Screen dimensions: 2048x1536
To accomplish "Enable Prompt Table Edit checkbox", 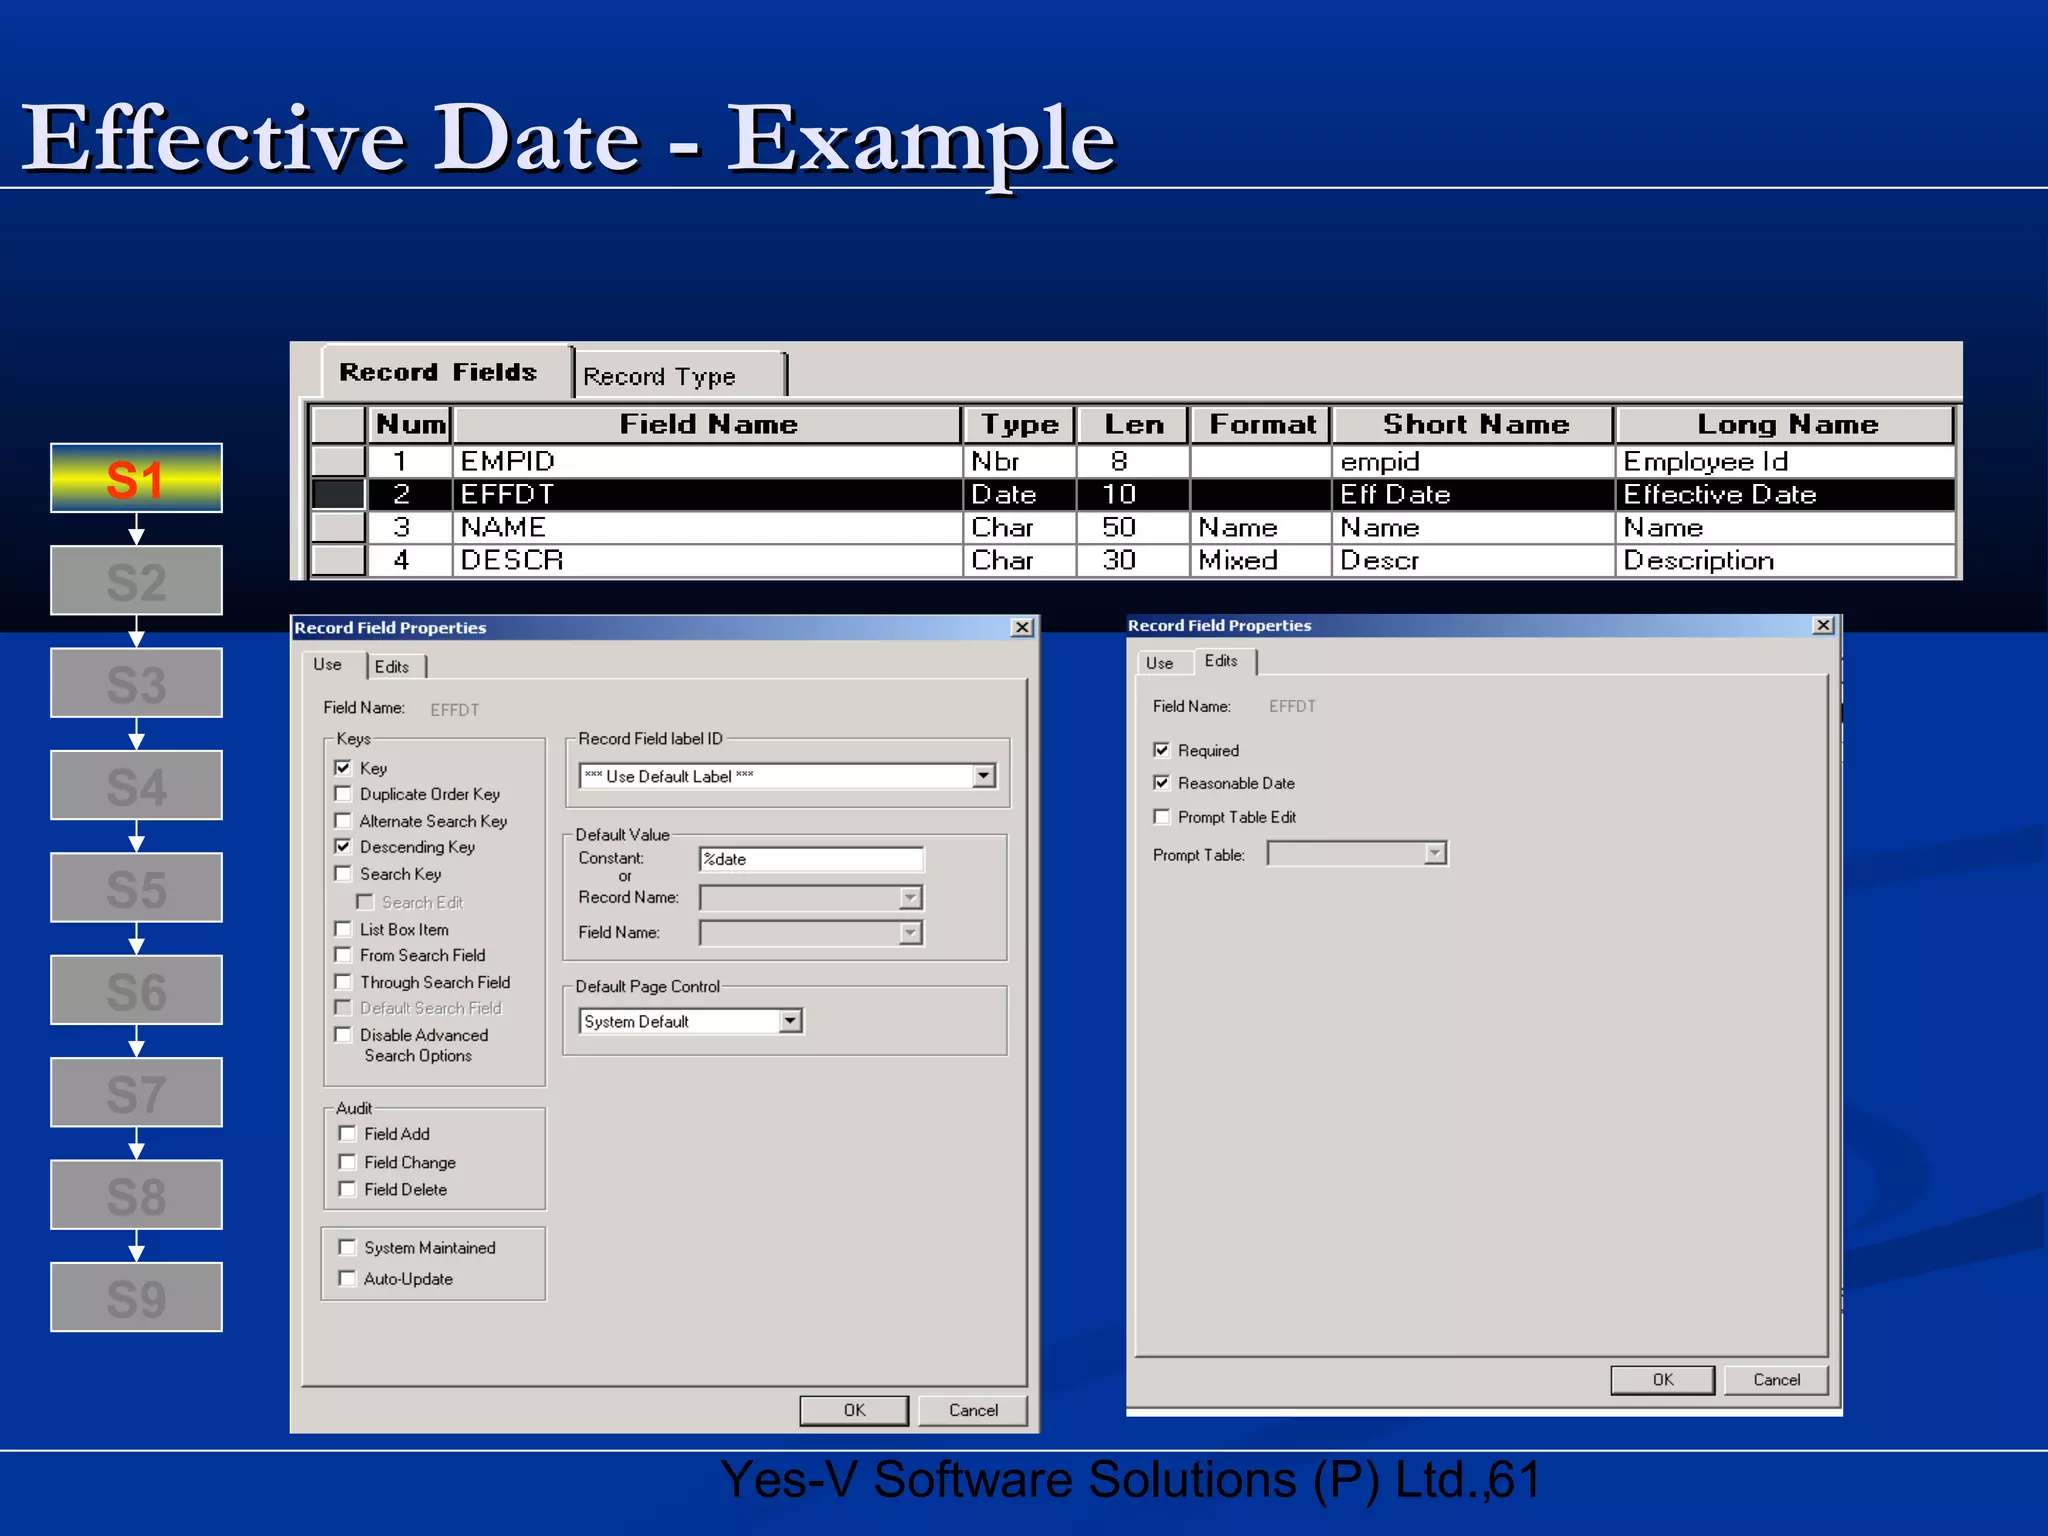I will [x=1161, y=816].
